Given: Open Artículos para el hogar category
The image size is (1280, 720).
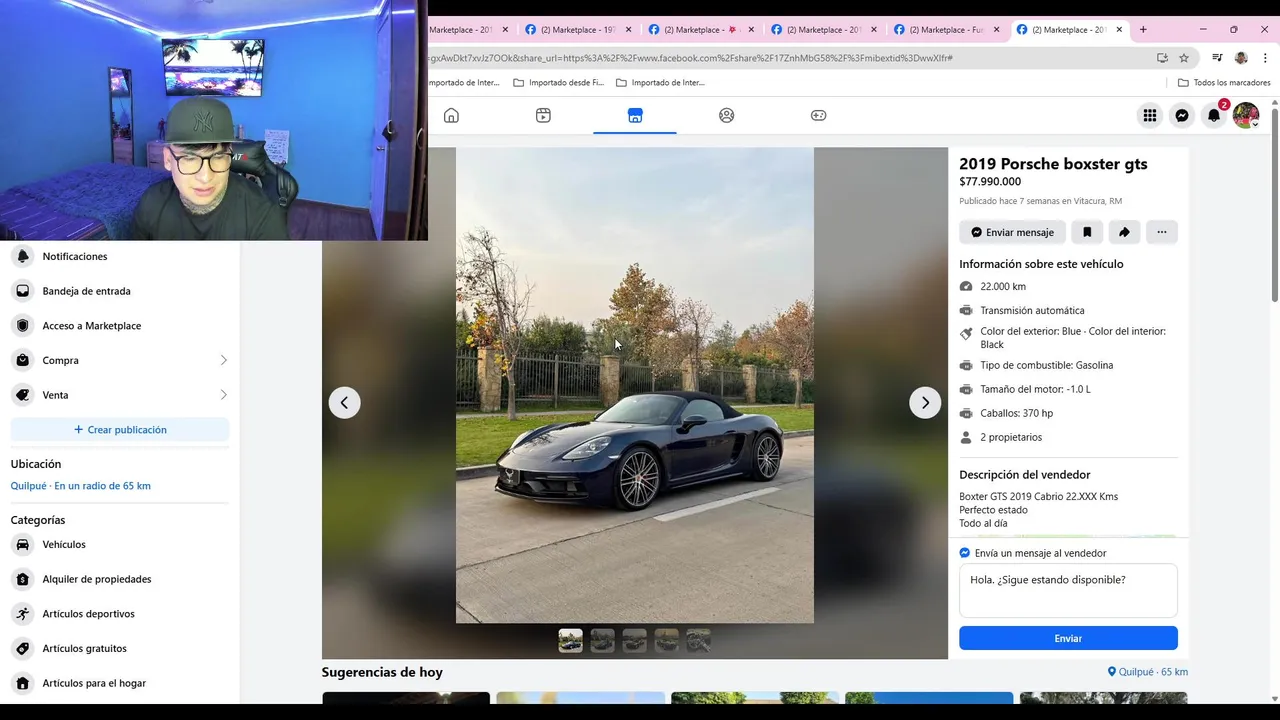Looking at the screenshot, I should (x=120, y=683).
